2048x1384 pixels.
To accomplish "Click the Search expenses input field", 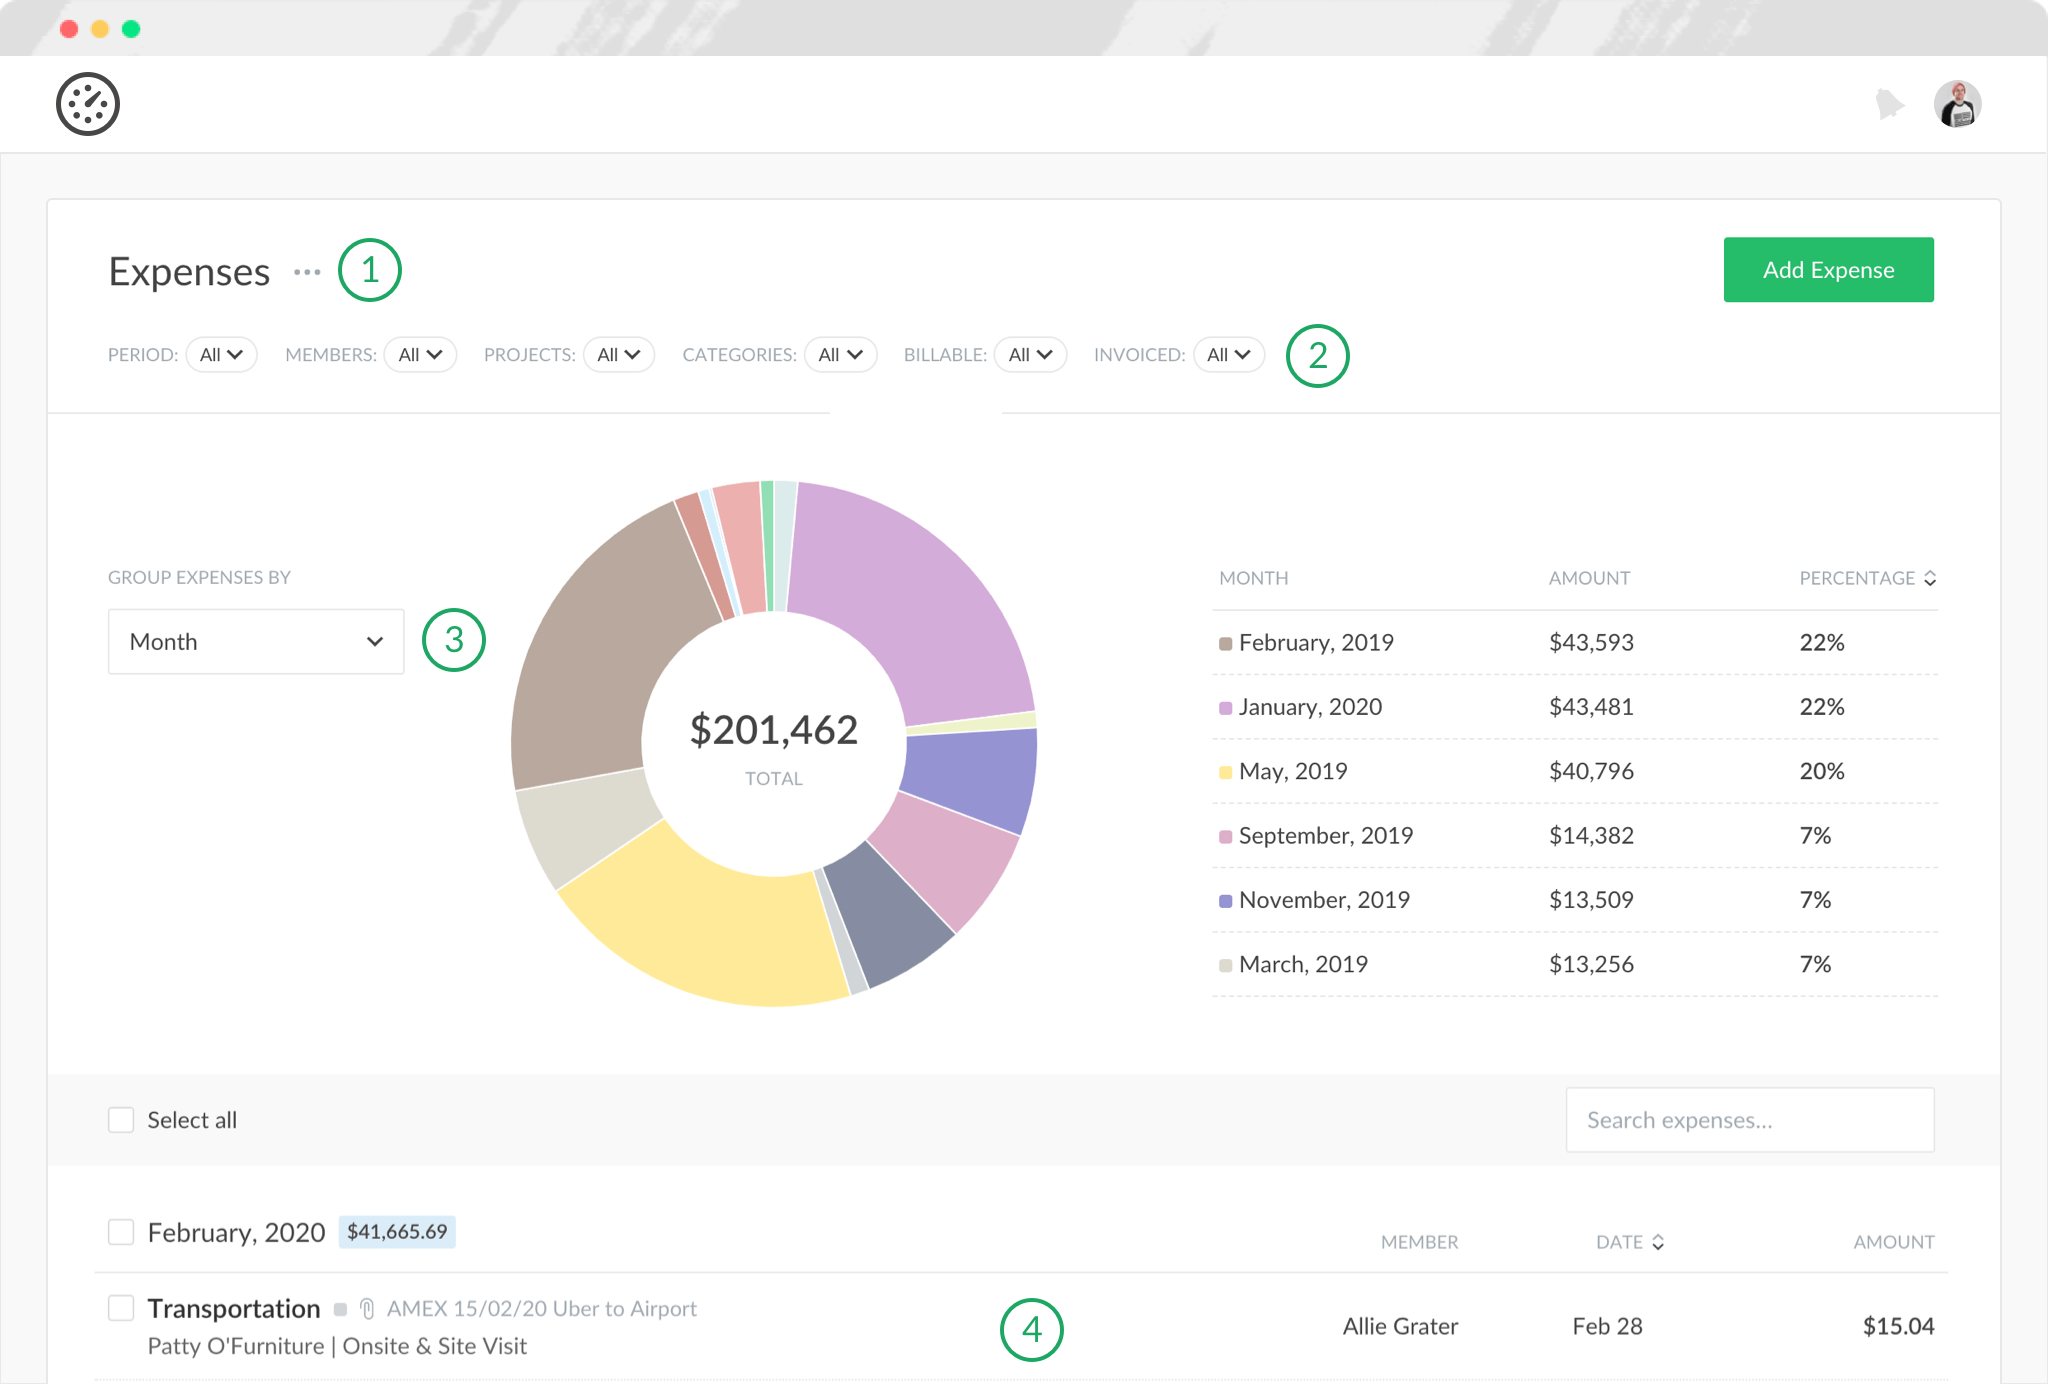I will 1750,1120.
